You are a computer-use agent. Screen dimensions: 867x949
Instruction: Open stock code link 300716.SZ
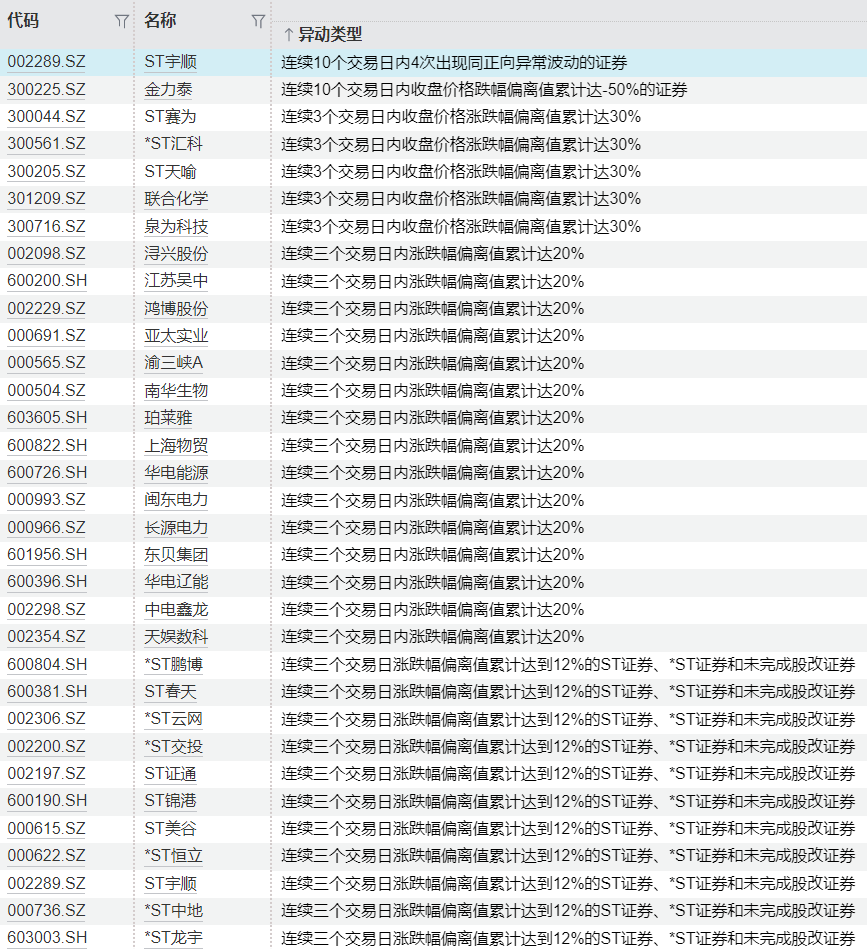(47, 226)
